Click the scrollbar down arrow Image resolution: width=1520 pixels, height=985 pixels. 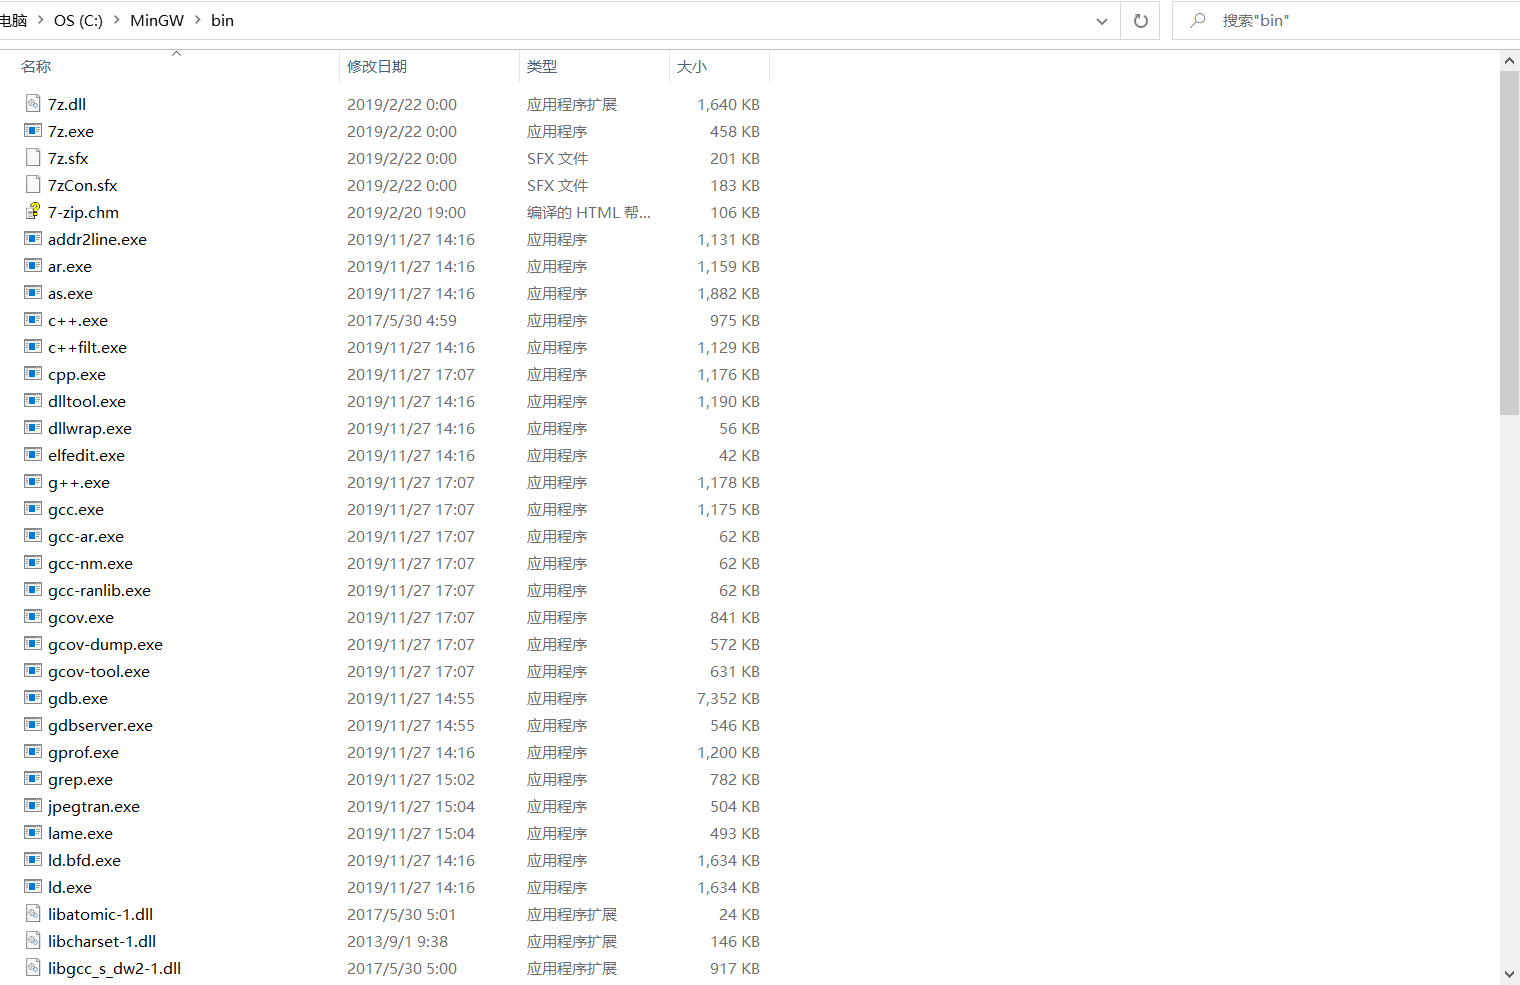tap(1509, 973)
